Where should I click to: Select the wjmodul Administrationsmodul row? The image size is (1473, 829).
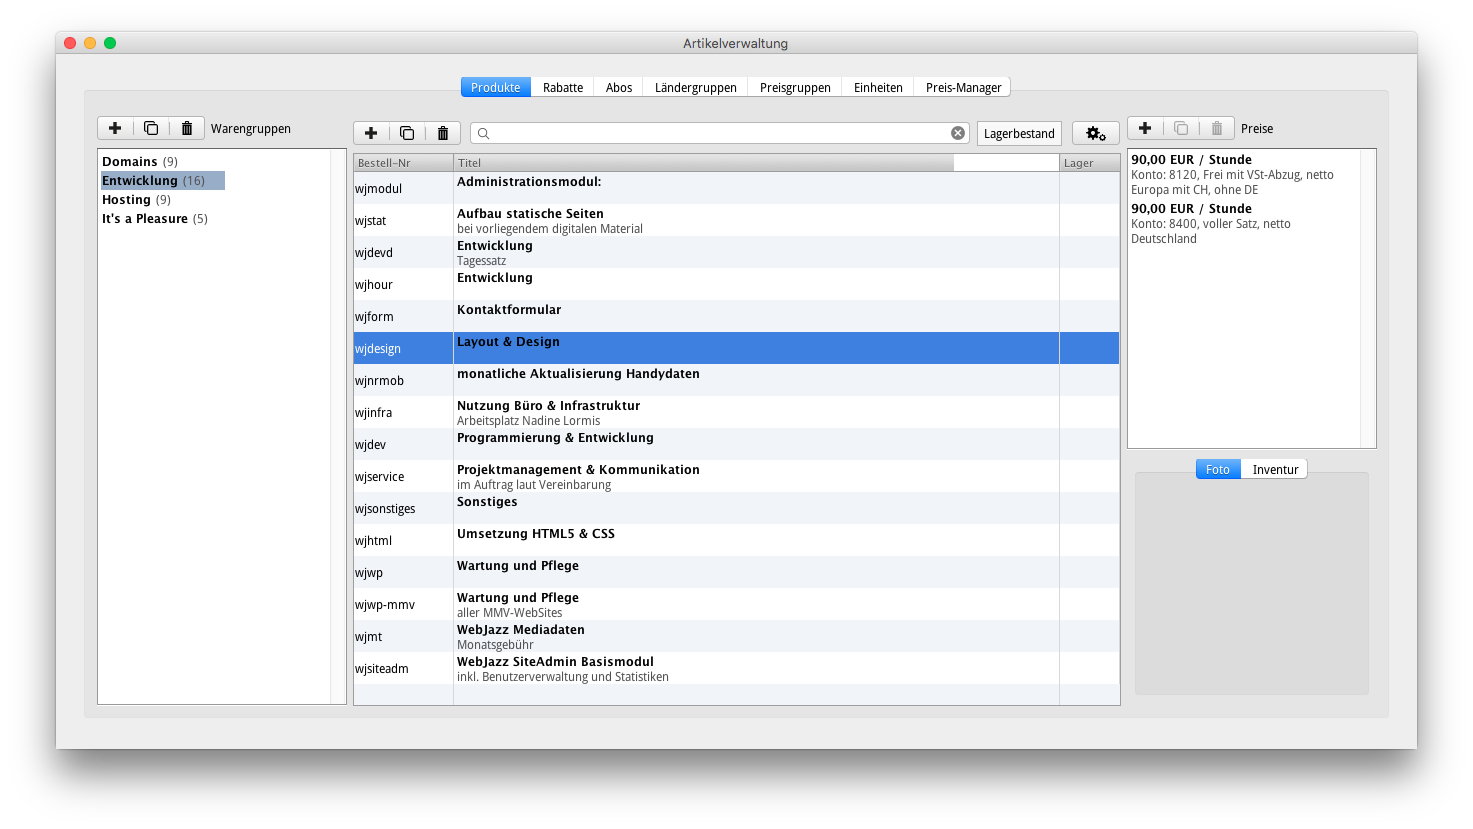point(736,188)
